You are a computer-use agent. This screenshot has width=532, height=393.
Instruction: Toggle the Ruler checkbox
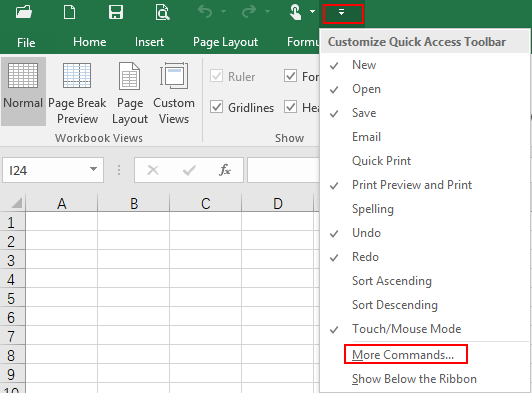click(x=216, y=76)
